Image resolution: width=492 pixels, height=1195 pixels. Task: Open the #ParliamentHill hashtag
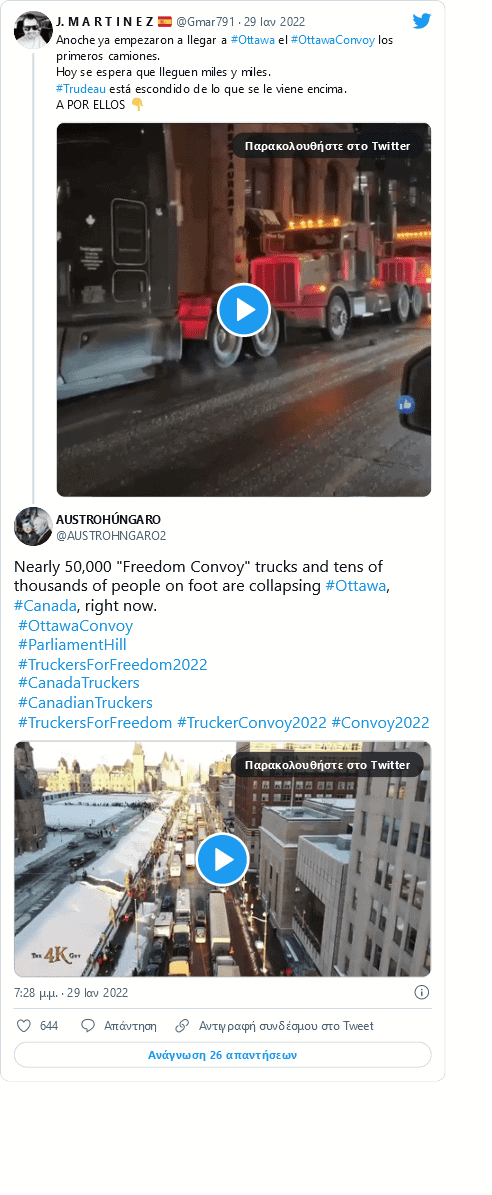pos(72,645)
